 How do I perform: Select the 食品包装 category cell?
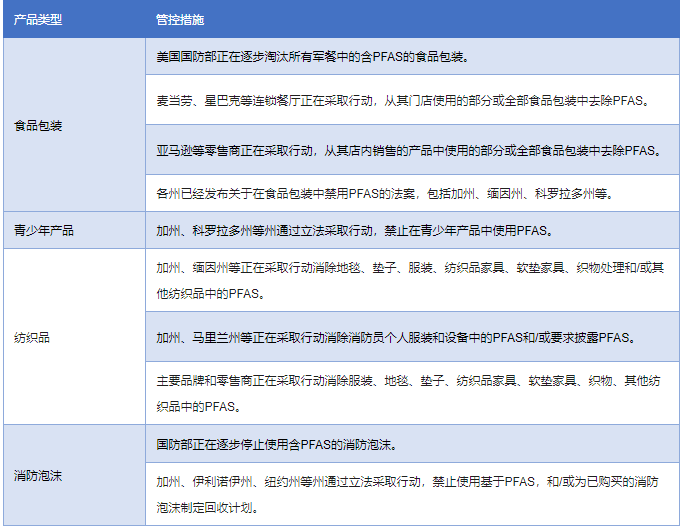coord(38,127)
